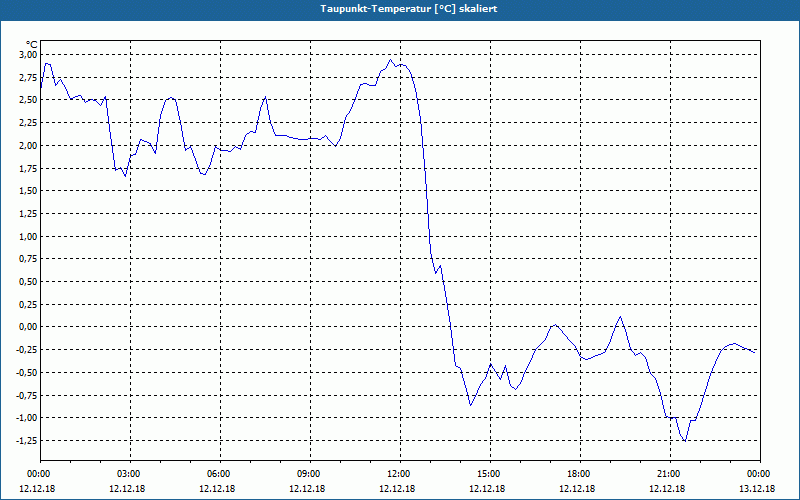This screenshot has width=800, height=500.
Task: Click the 12.12.18 date under 12:00
Action: (x=397, y=489)
